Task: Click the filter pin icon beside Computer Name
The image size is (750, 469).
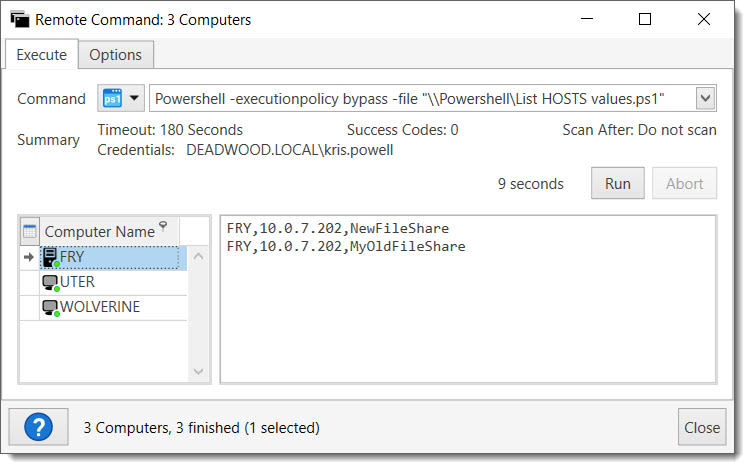Action: pyautogui.click(x=163, y=225)
